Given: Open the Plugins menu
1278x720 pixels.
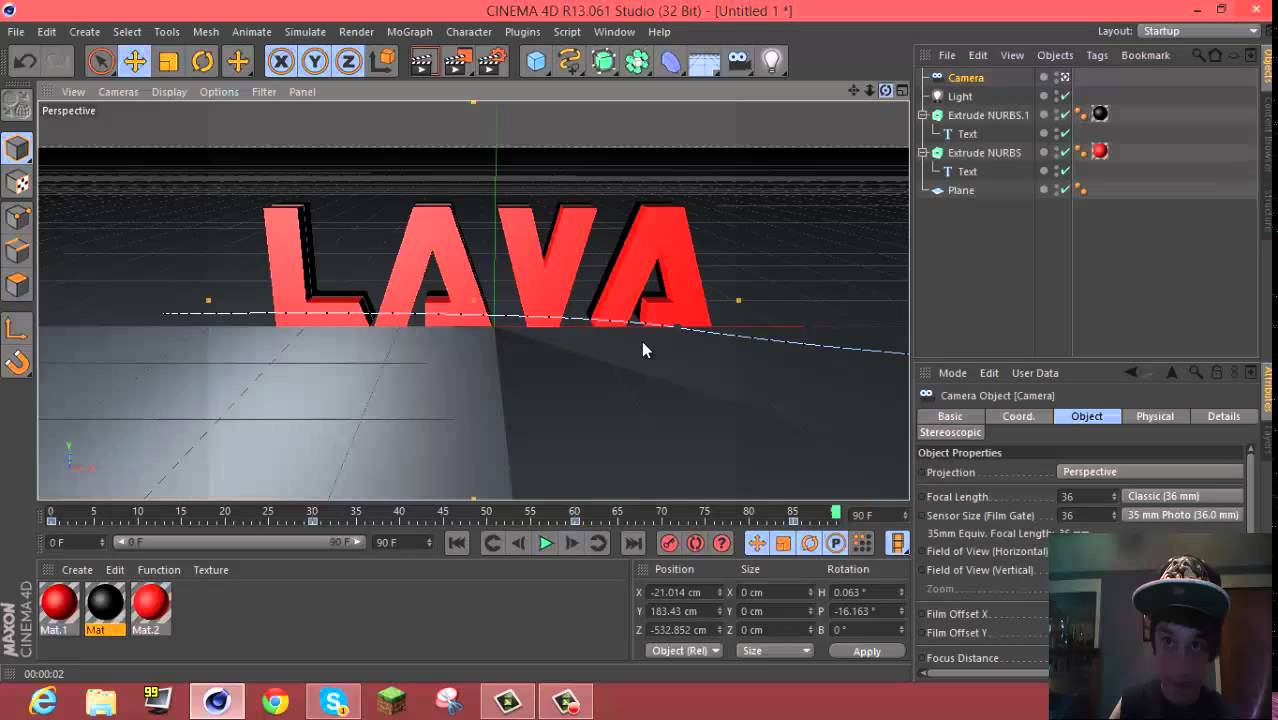Looking at the screenshot, I should pyautogui.click(x=522, y=32).
